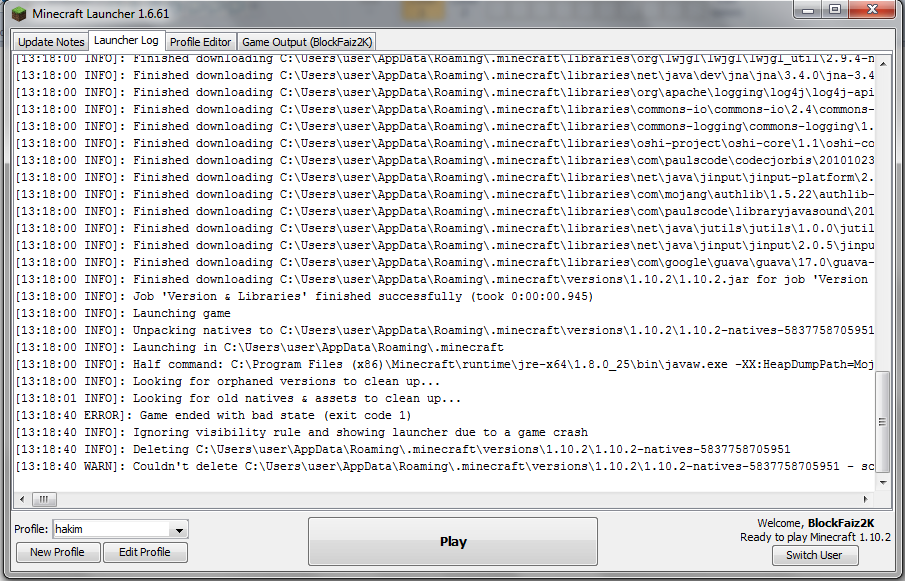The height and width of the screenshot is (581, 905).
Task: Click the 'Profile:' label
Action: click(x=31, y=529)
